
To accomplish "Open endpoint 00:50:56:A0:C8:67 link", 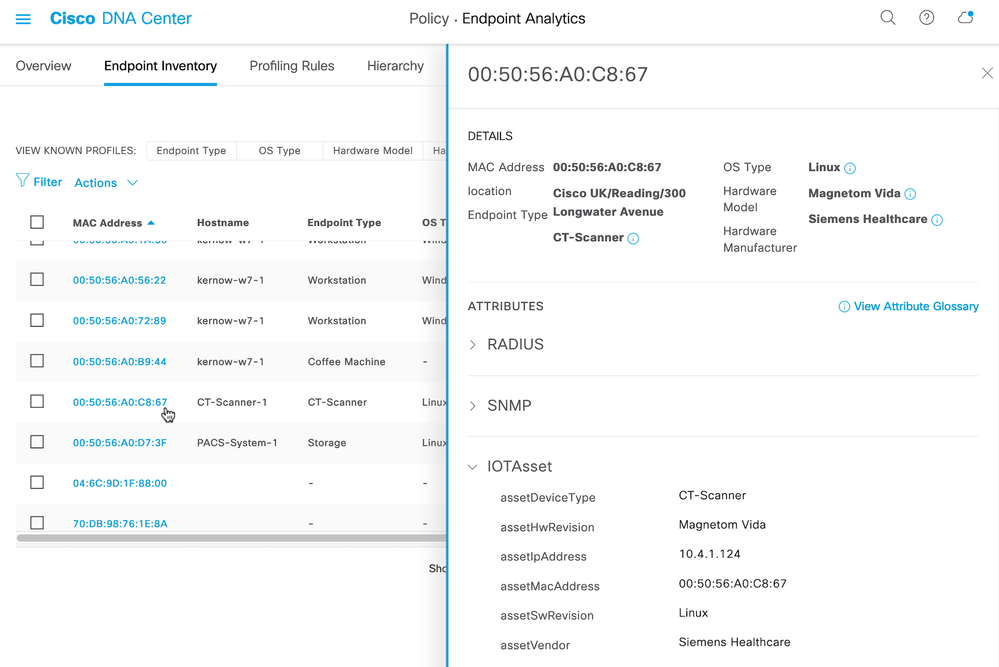I will click(120, 403).
